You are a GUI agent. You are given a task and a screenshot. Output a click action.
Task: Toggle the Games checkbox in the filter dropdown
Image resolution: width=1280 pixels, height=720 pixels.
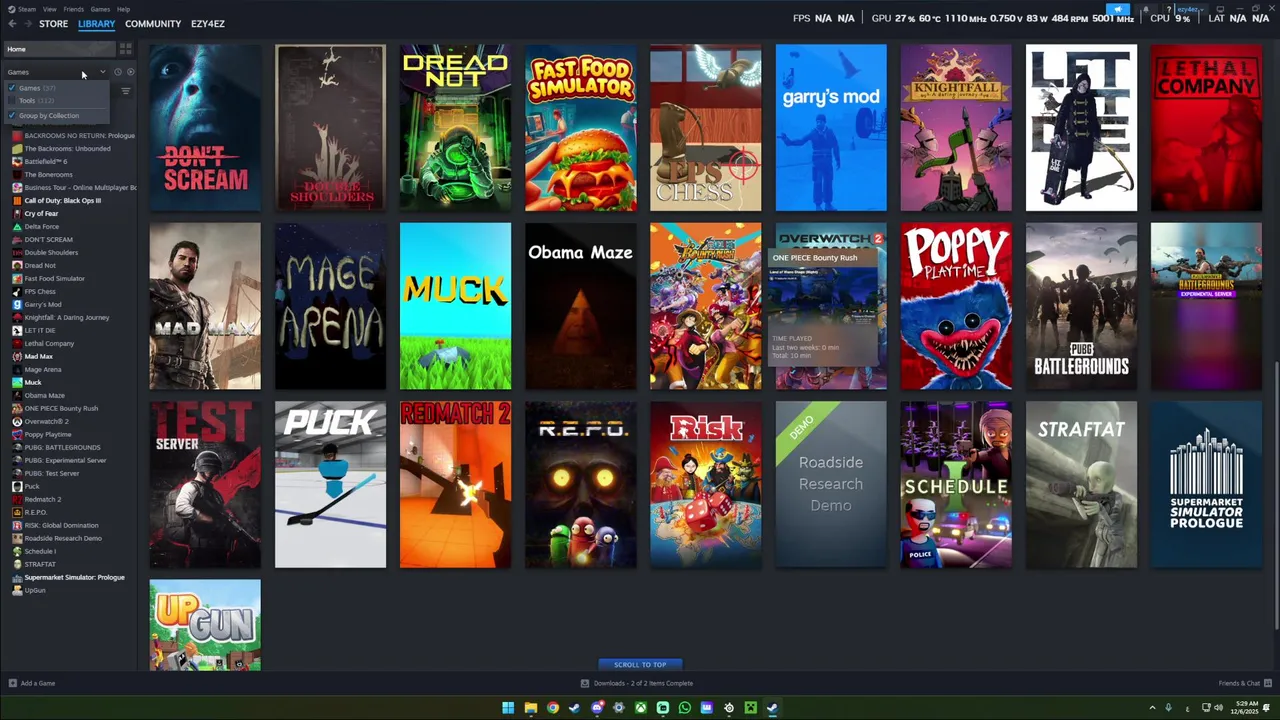[12, 88]
